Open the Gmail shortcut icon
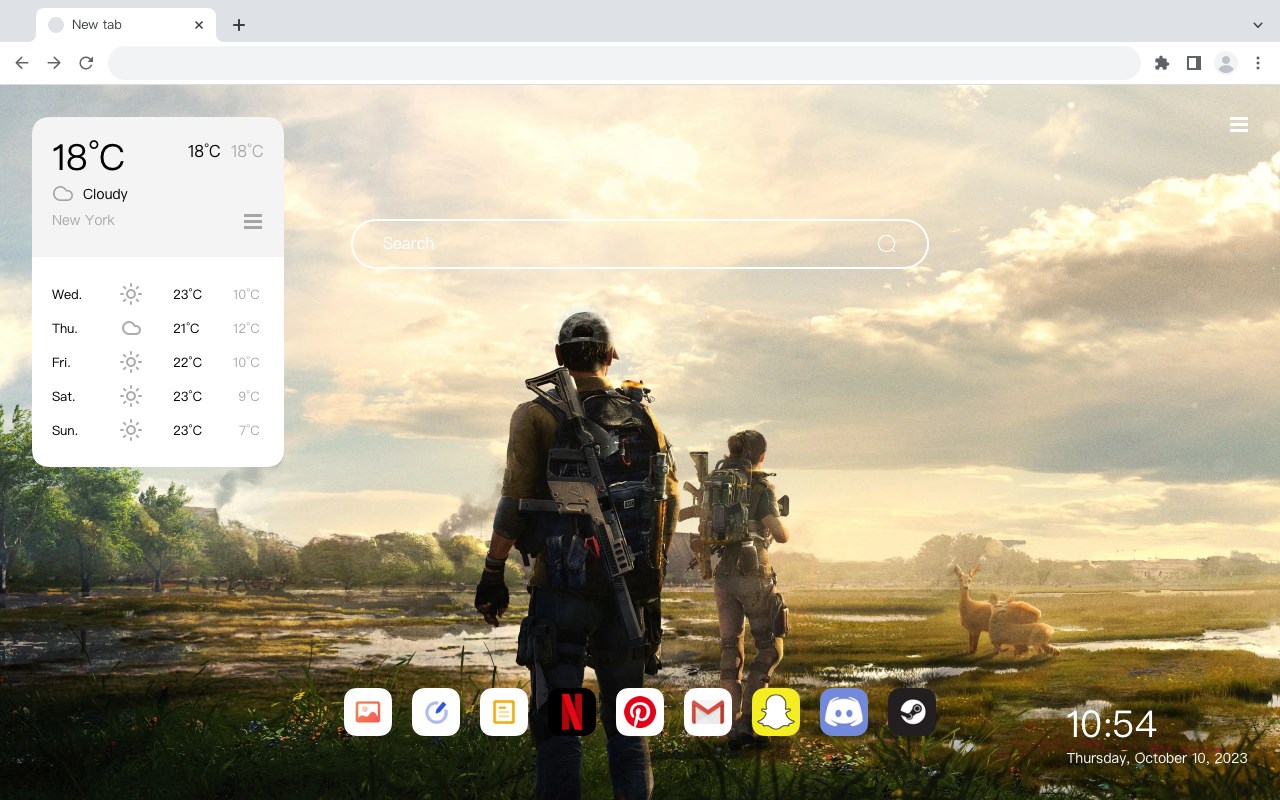The image size is (1280, 800). click(708, 712)
